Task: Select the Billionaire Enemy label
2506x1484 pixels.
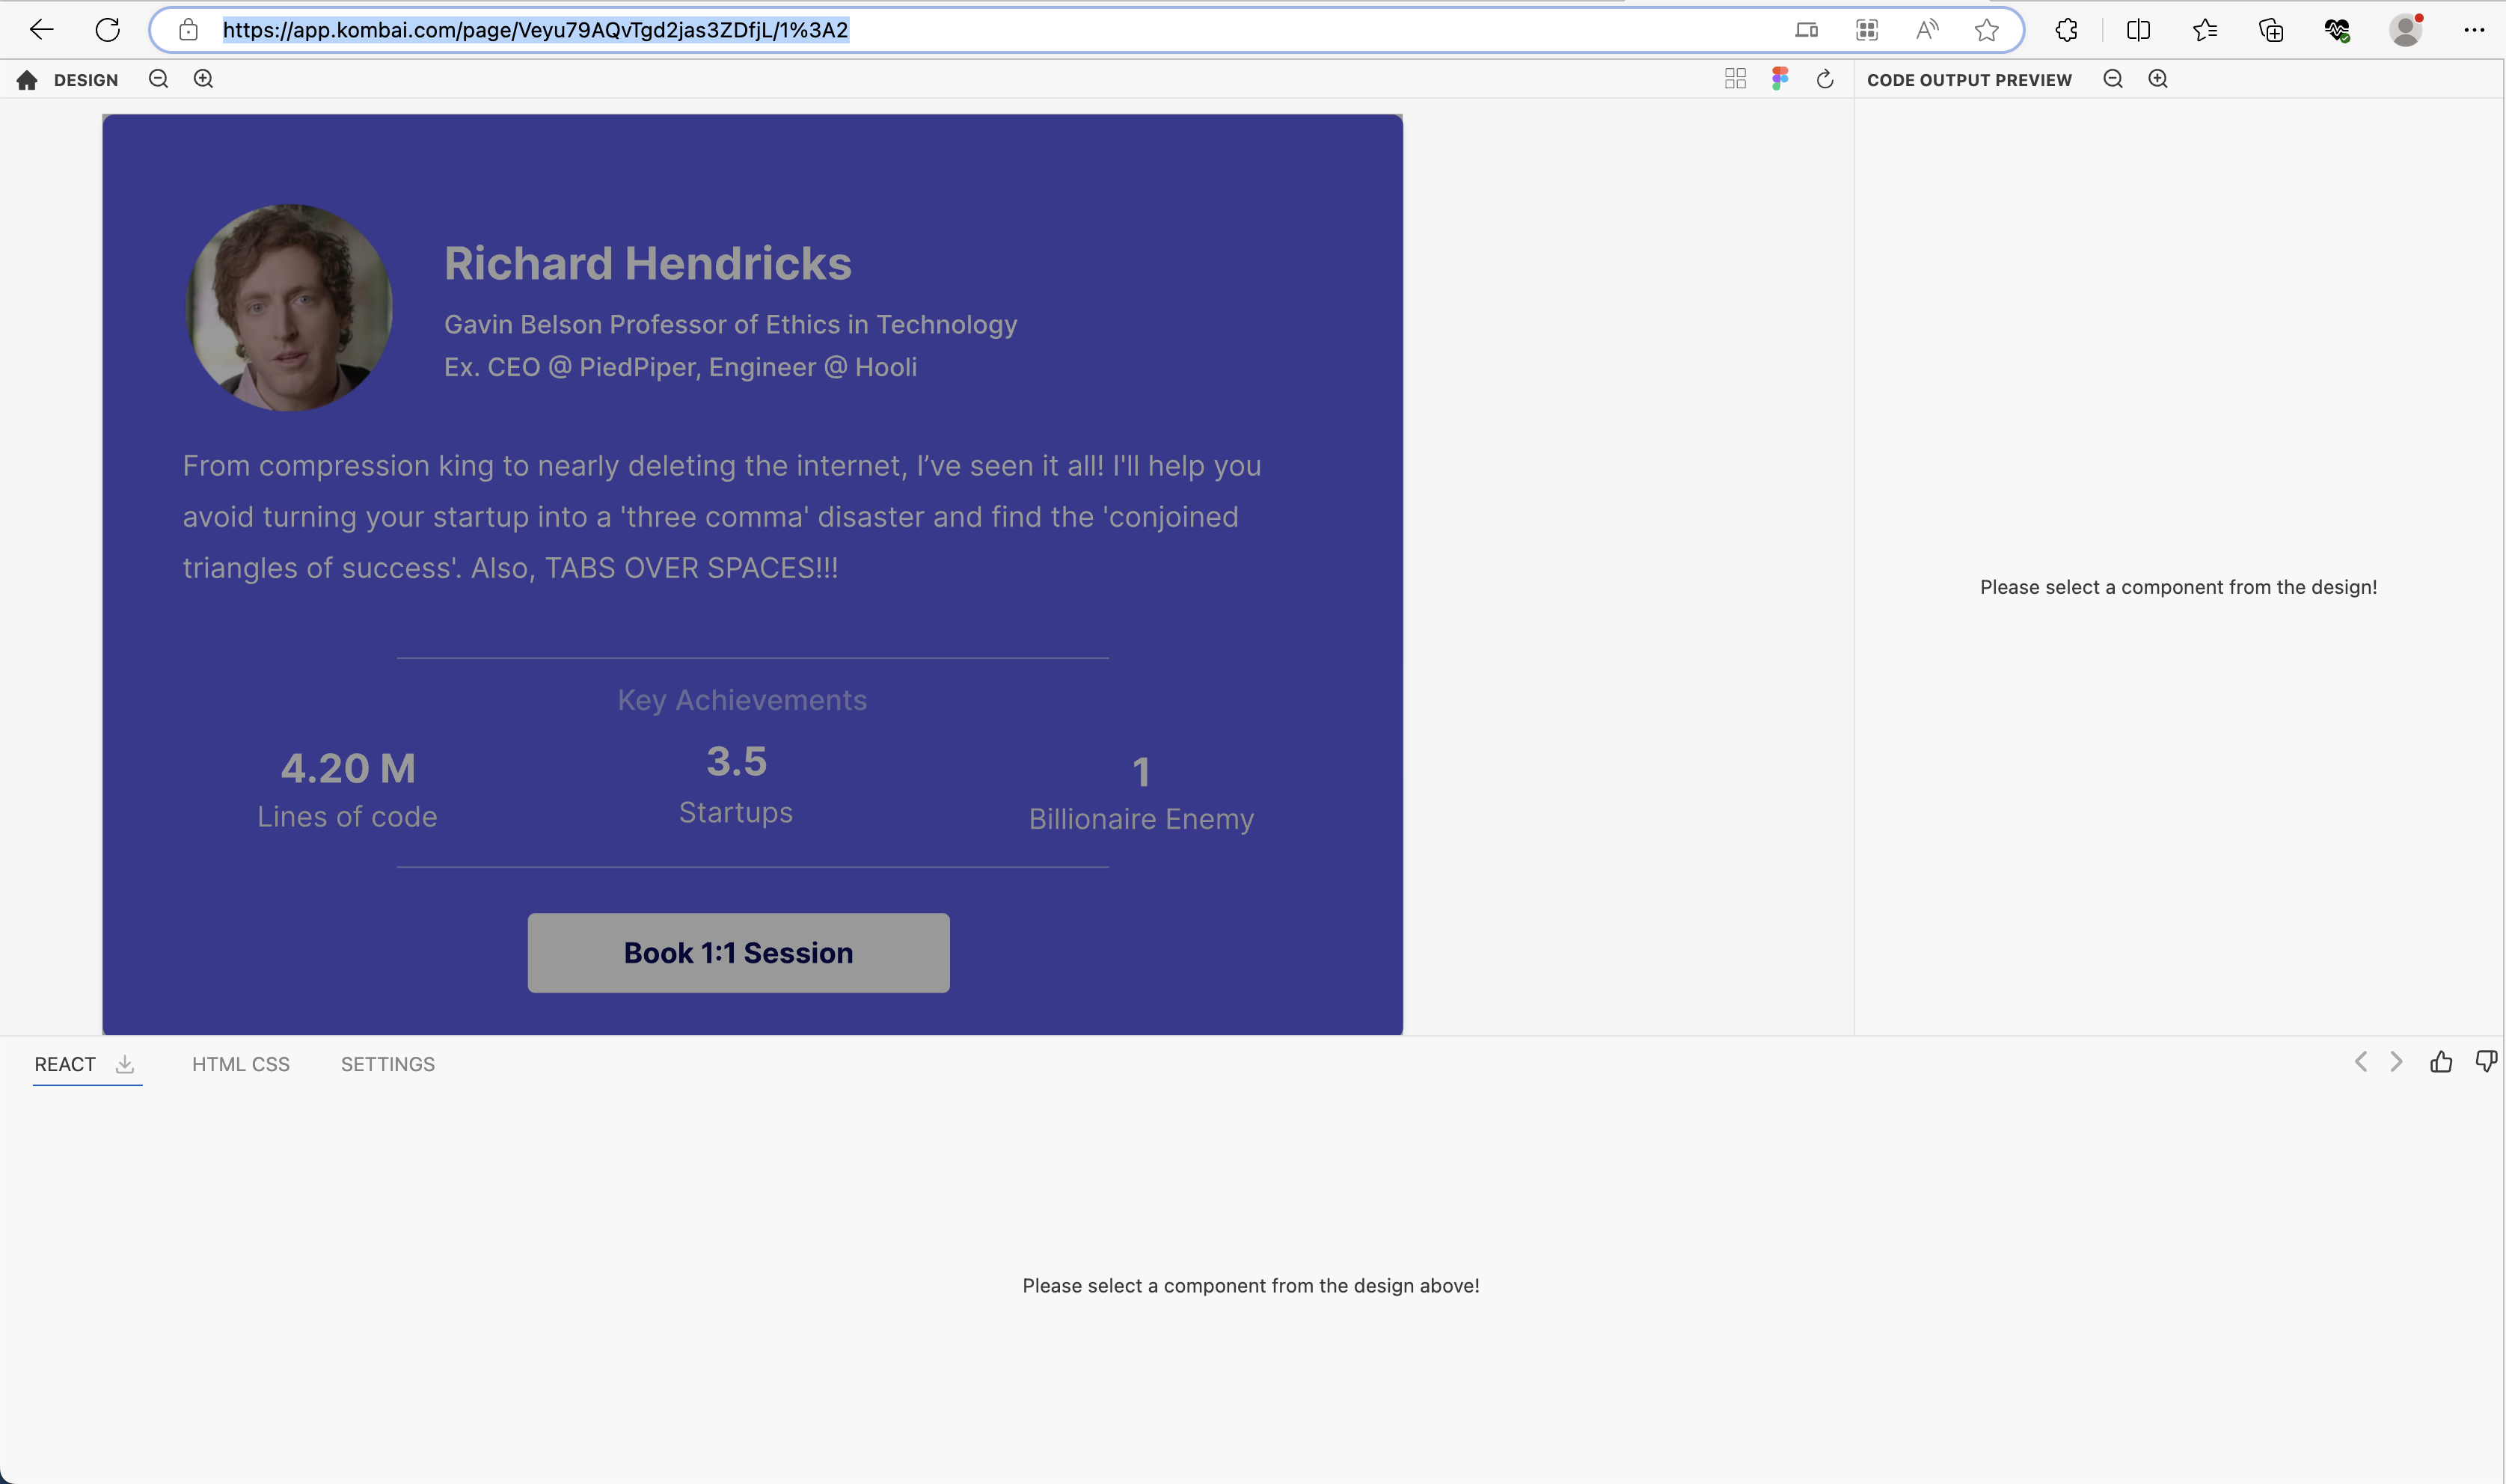Action: [1141, 819]
